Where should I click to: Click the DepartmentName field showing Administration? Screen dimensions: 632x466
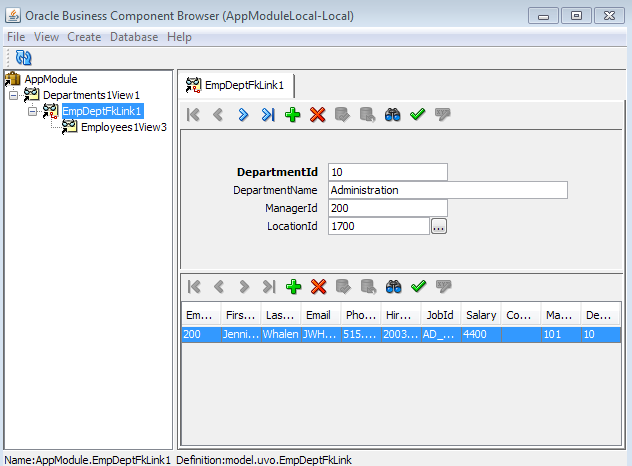point(448,190)
